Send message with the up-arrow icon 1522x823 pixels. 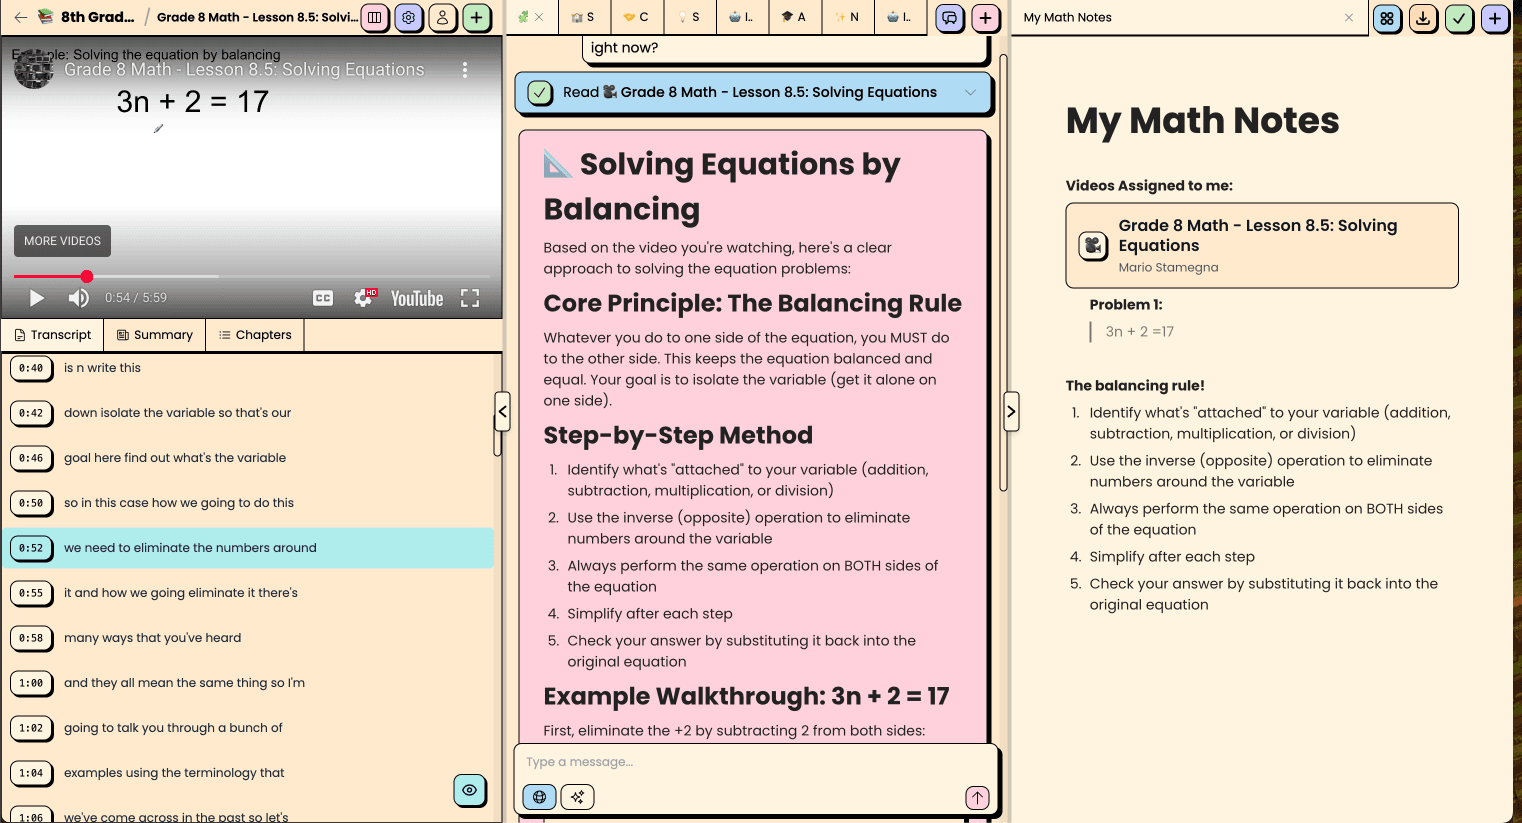[x=977, y=796]
